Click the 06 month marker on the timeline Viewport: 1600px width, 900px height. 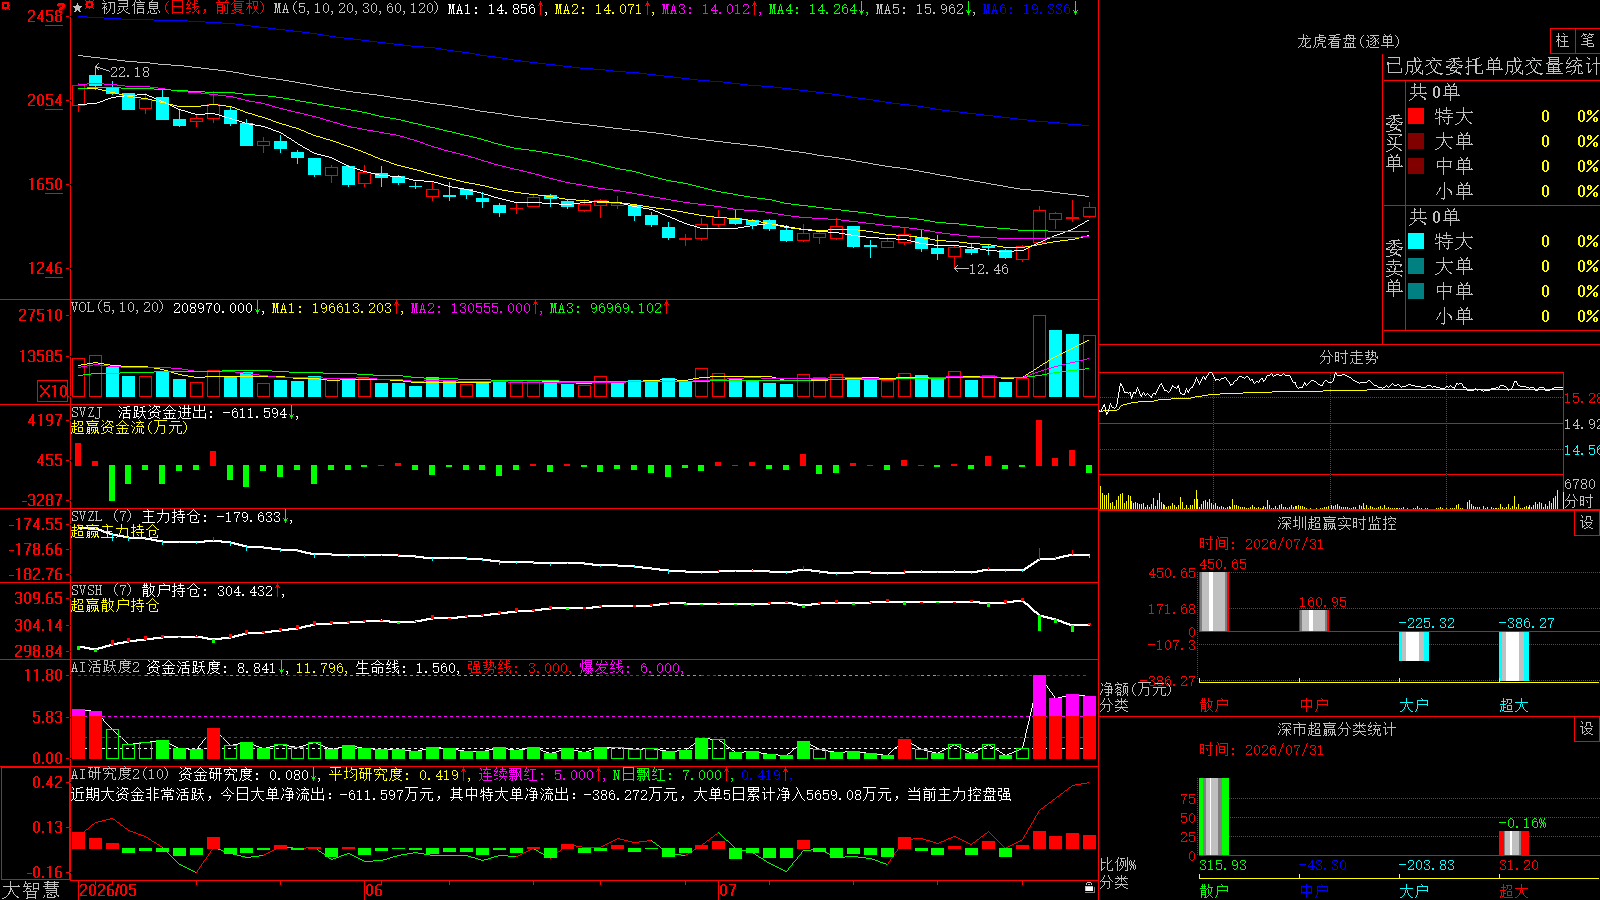[374, 890]
